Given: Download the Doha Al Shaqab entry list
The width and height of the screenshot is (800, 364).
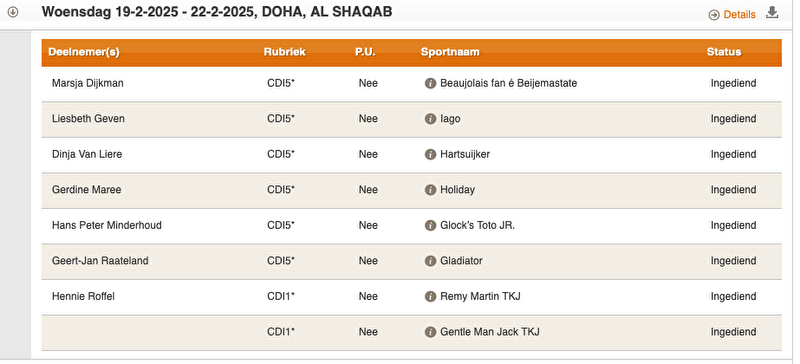Looking at the screenshot, I should 772,13.
